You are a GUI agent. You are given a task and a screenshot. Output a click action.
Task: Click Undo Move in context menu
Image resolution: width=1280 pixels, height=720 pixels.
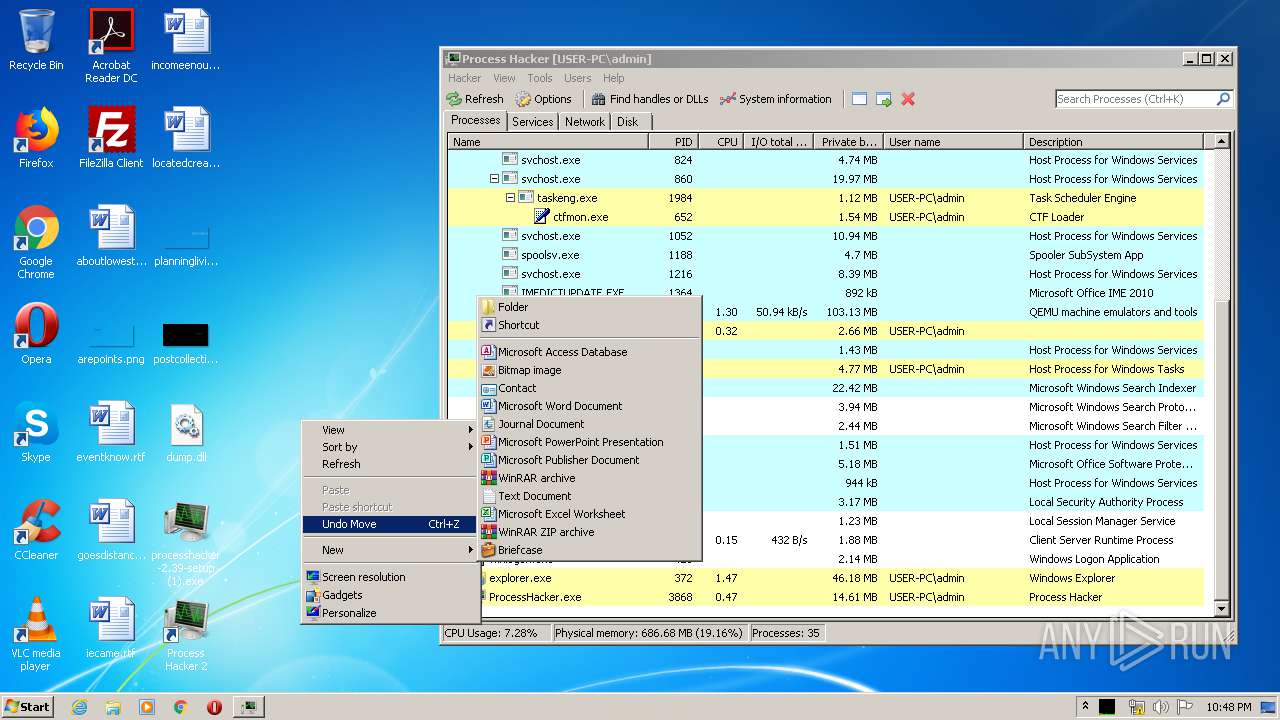point(391,524)
